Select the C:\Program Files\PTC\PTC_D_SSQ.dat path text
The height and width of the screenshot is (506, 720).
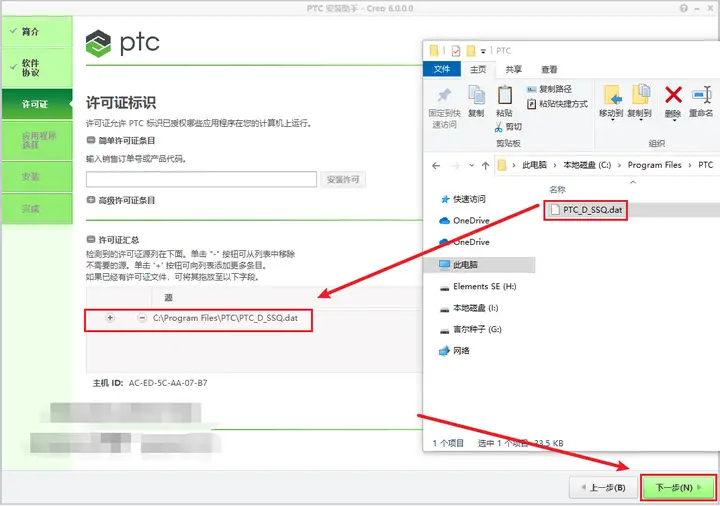coord(225,318)
